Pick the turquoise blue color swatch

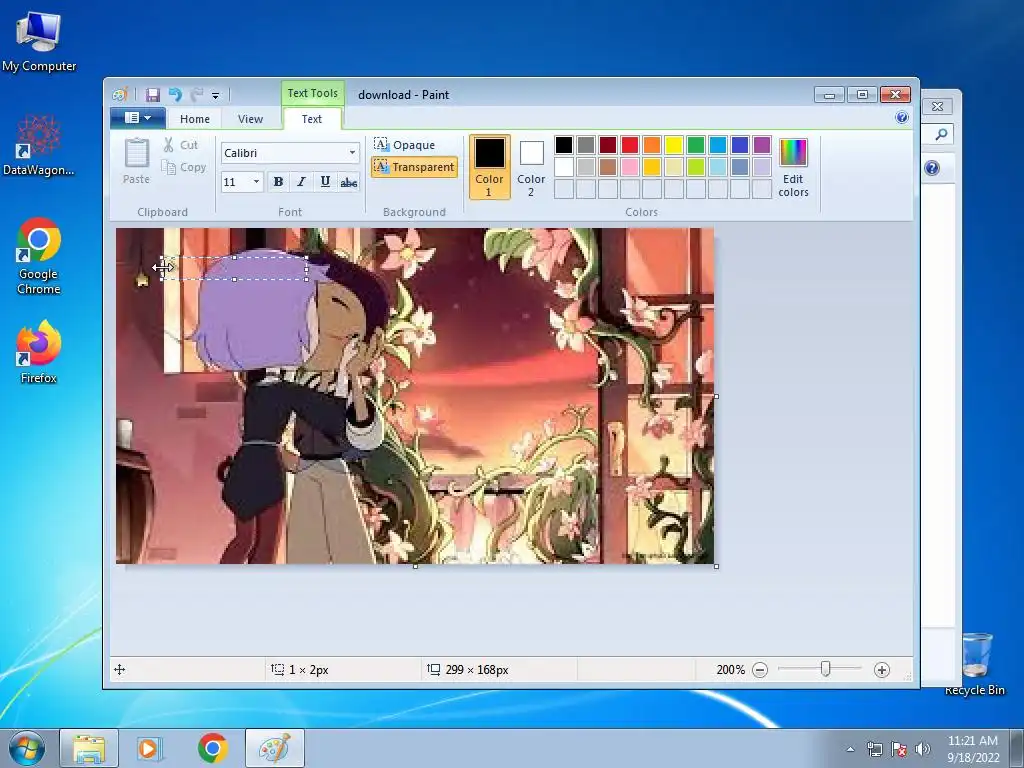[718, 145]
